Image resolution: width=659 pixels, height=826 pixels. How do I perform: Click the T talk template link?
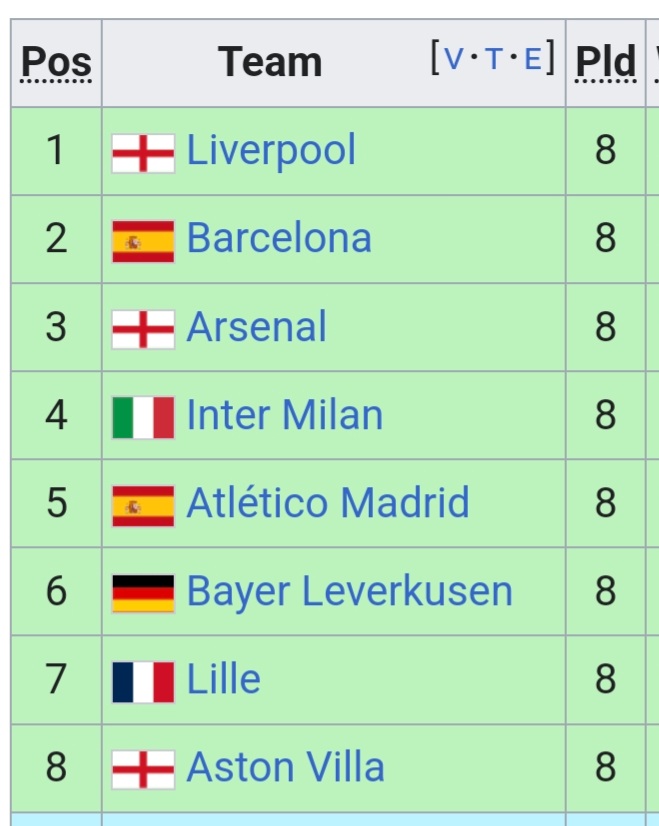[494, 58]
